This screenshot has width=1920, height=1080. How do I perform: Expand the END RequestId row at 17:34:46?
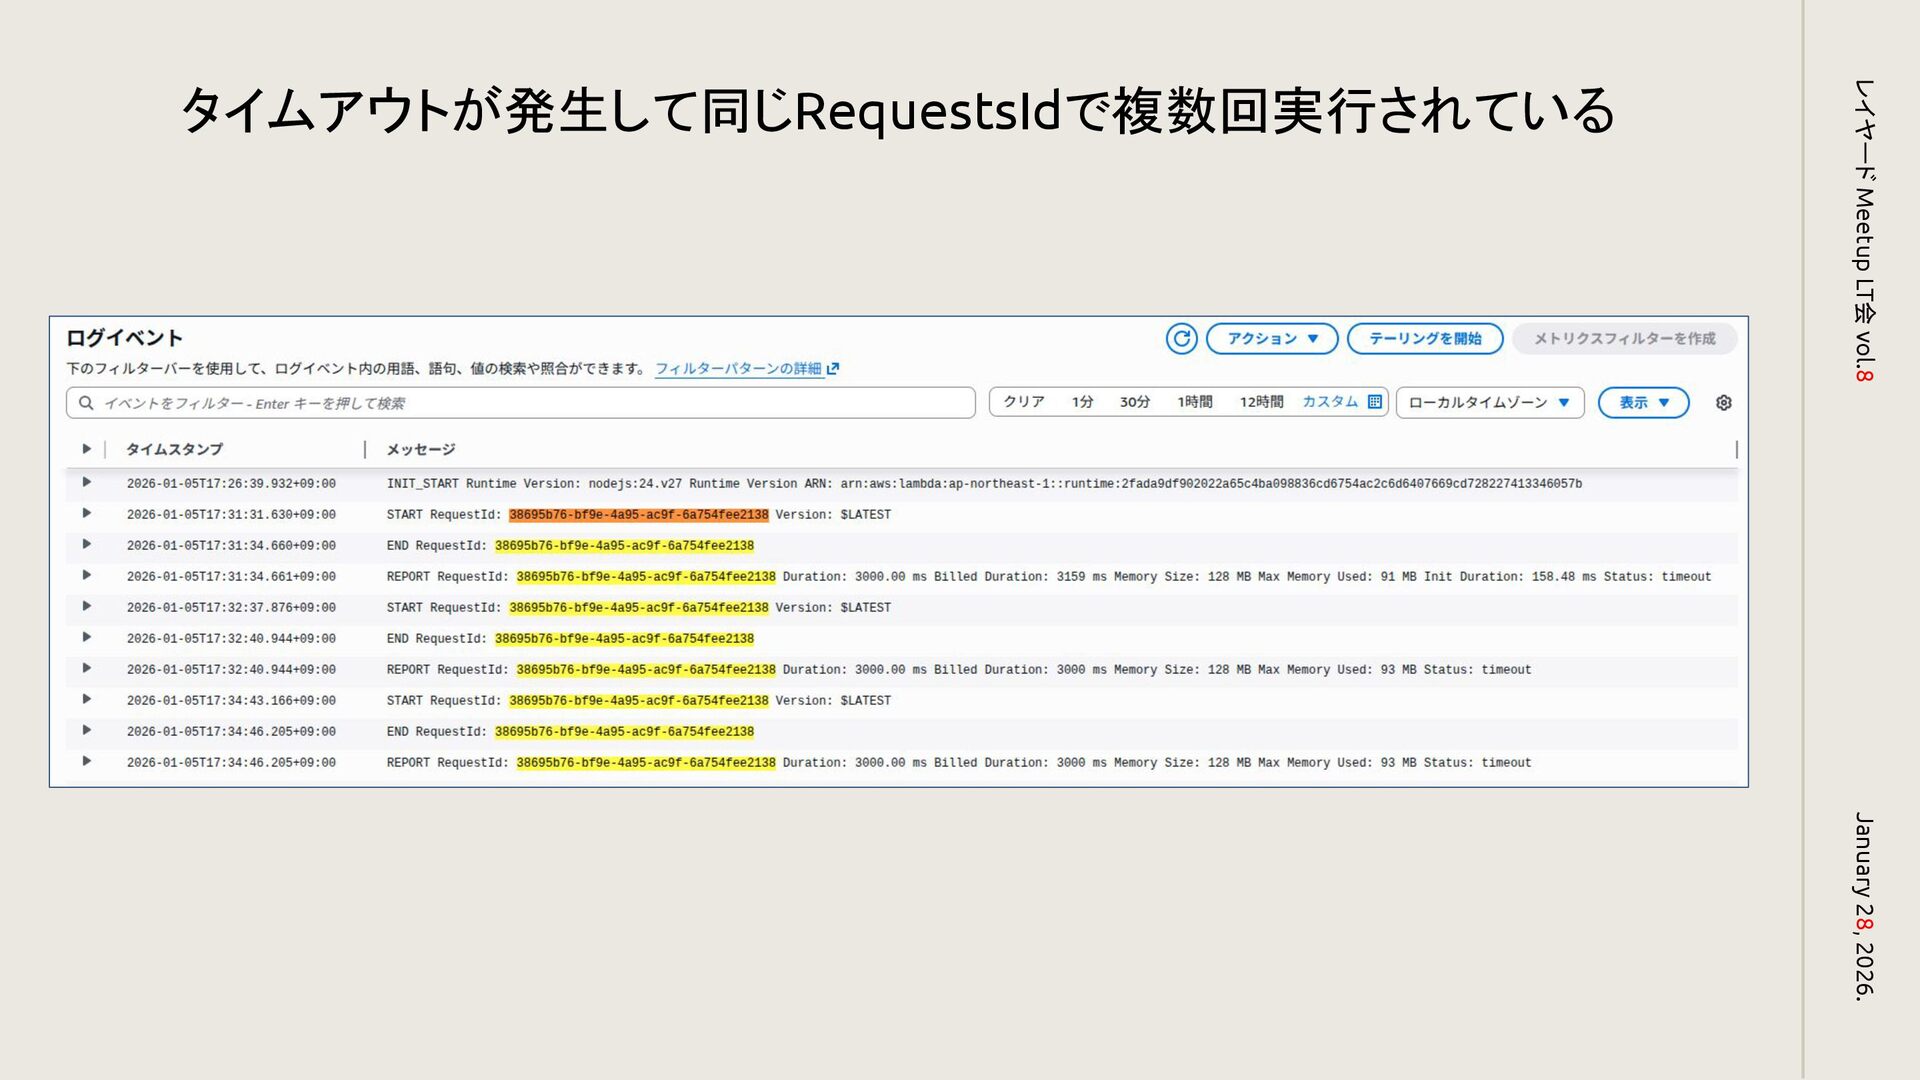(x=86, y=731)
